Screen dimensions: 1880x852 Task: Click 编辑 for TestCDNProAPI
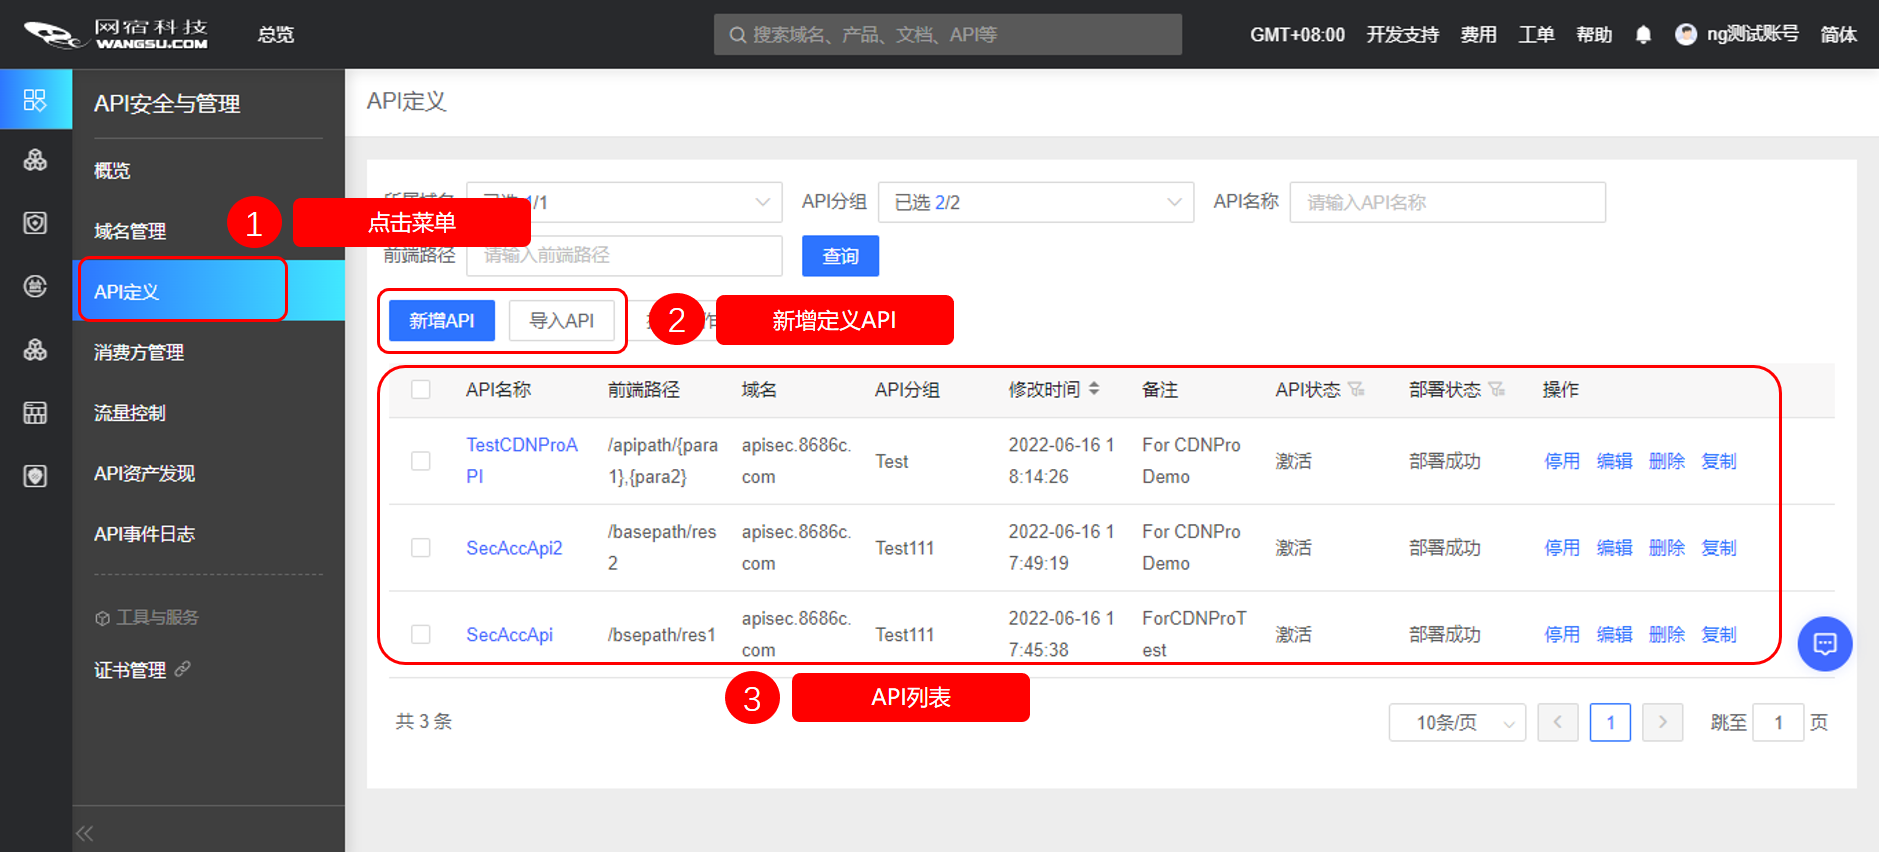(x=1614, y=461)
